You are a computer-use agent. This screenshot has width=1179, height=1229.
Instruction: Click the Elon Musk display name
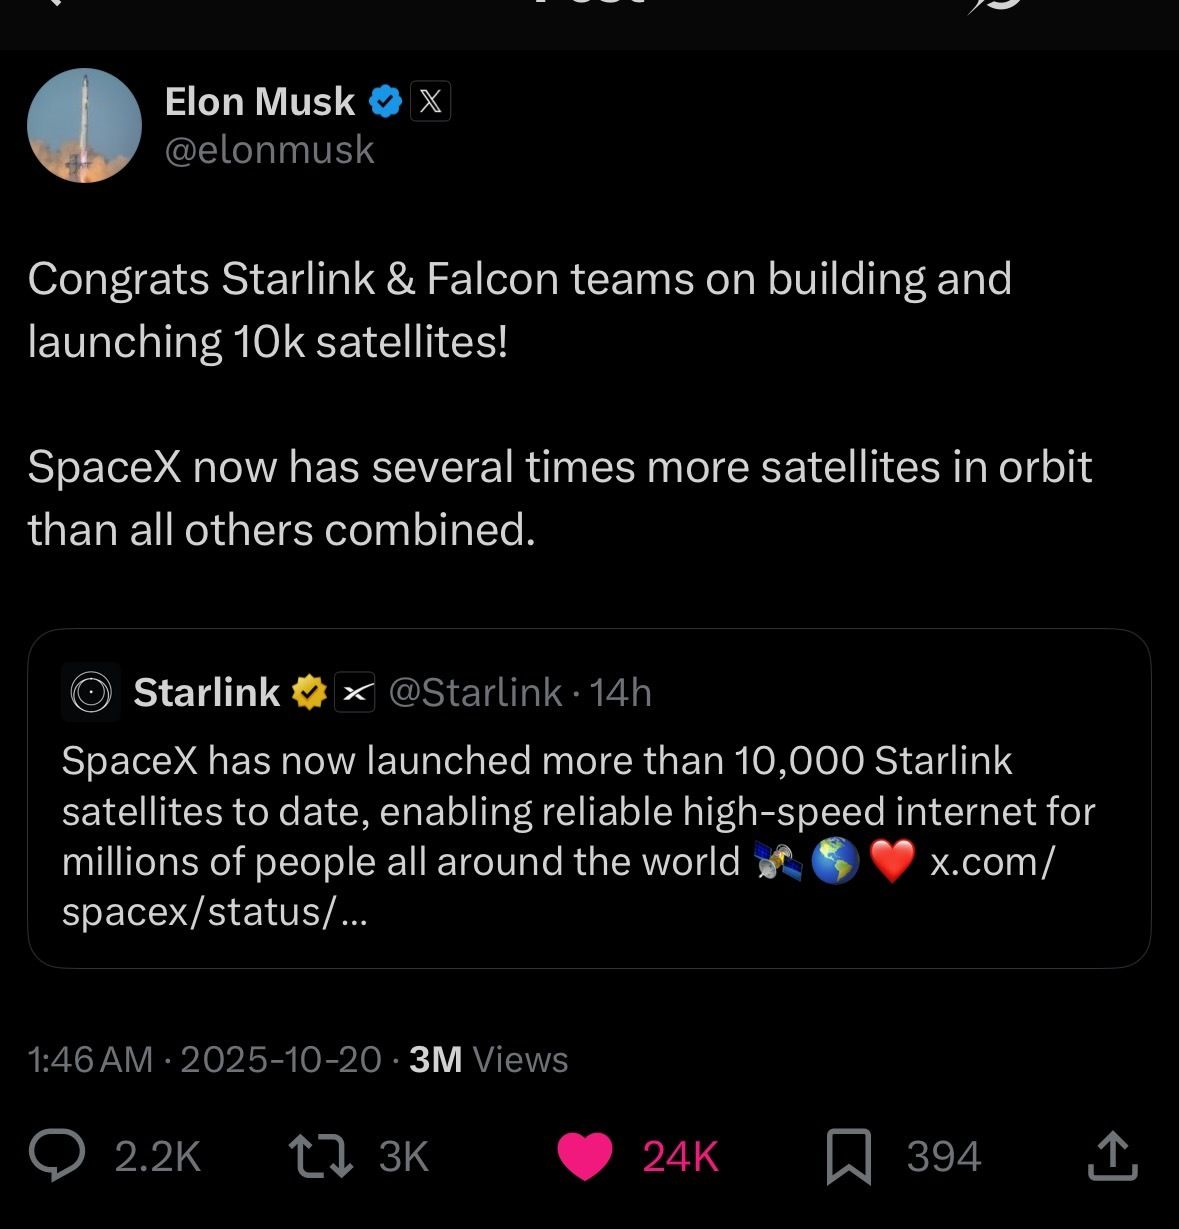pos(259,101)
